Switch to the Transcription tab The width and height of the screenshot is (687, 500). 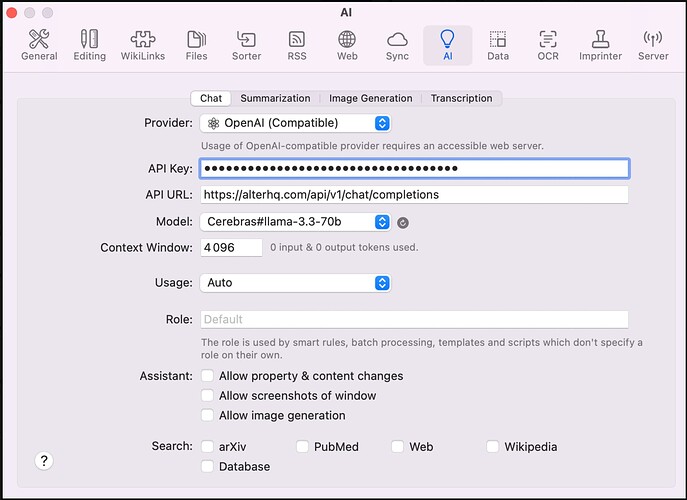tap(461, 98)
